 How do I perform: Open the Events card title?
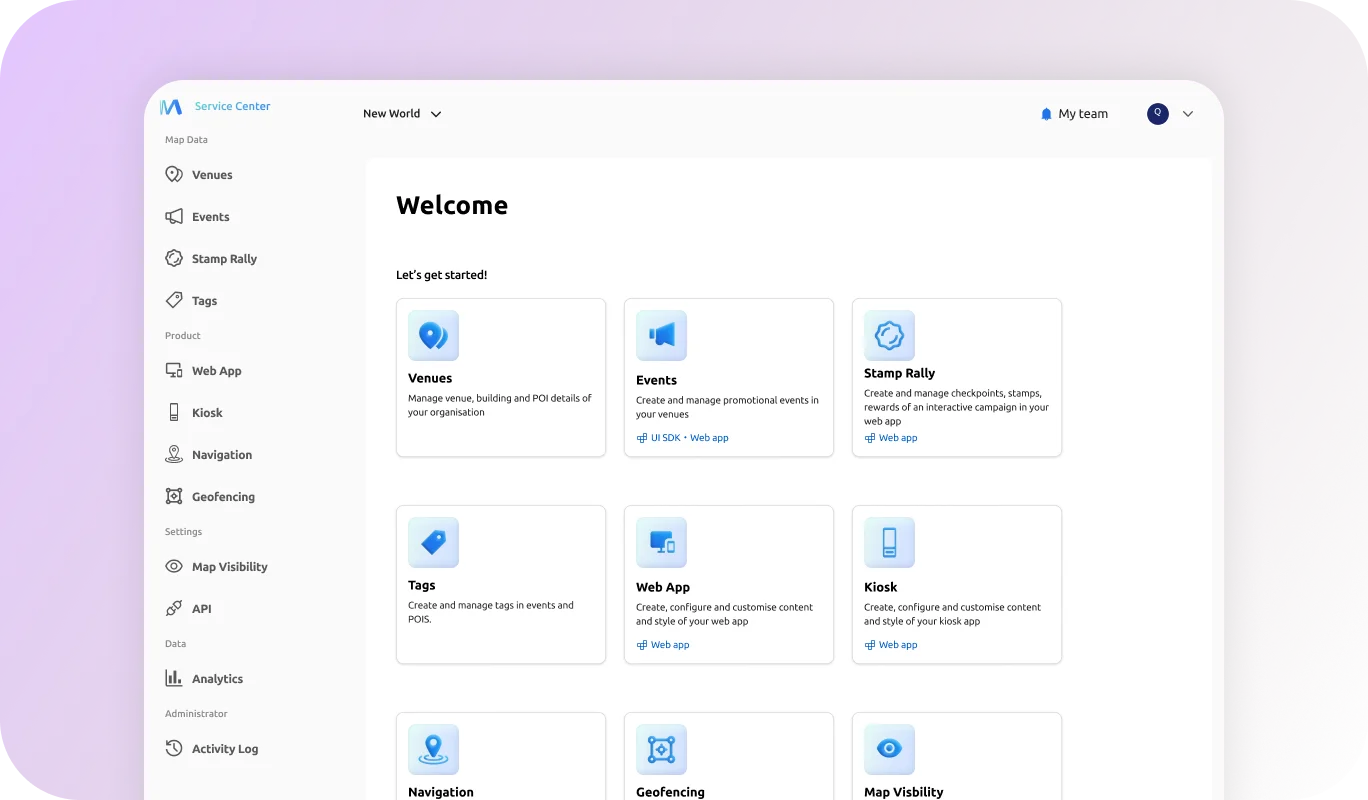[656, 380]
